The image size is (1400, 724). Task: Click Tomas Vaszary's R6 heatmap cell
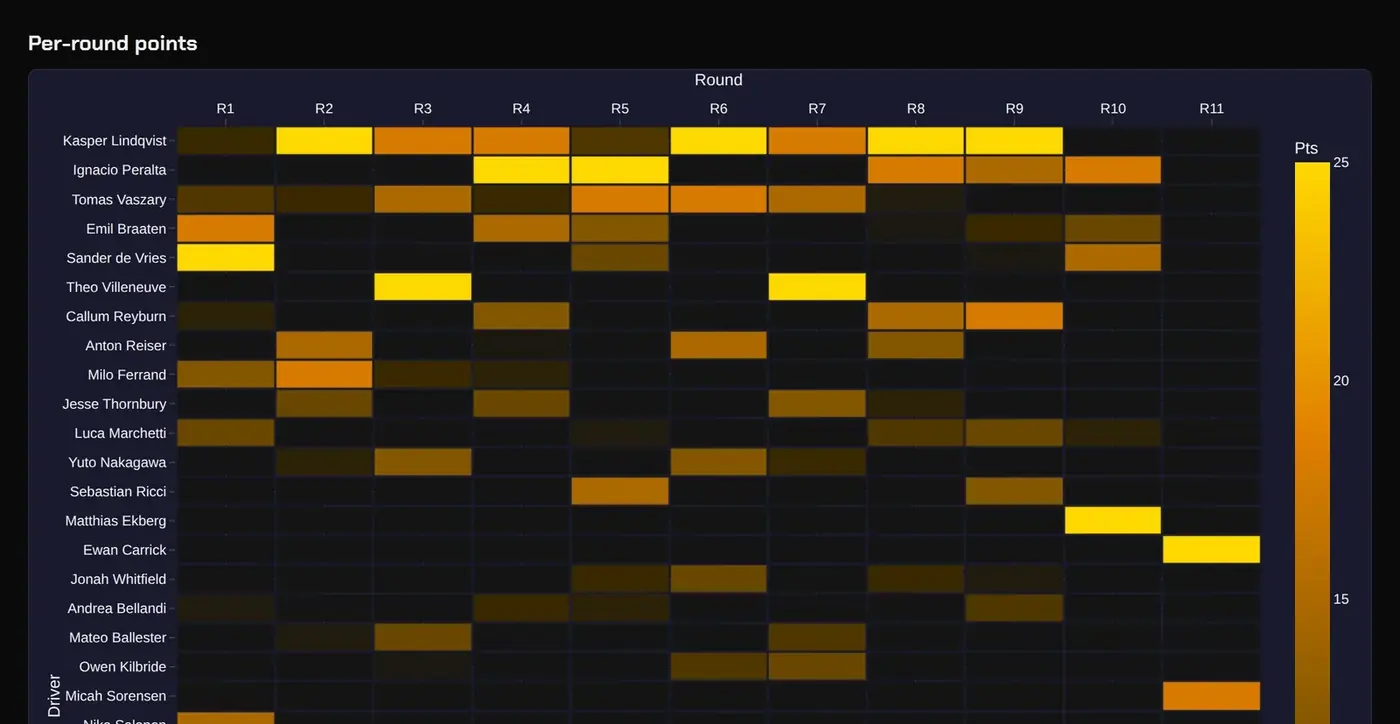pos(718,200)
